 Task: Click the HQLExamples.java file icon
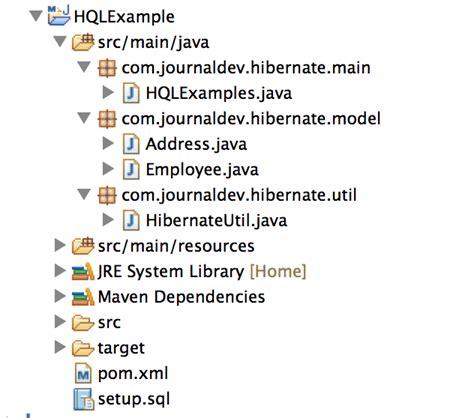pyautogui.click(x=131, y=93)
